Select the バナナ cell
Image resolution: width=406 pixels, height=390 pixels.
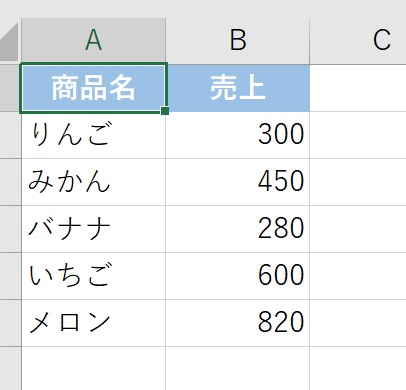coord(94,229)
